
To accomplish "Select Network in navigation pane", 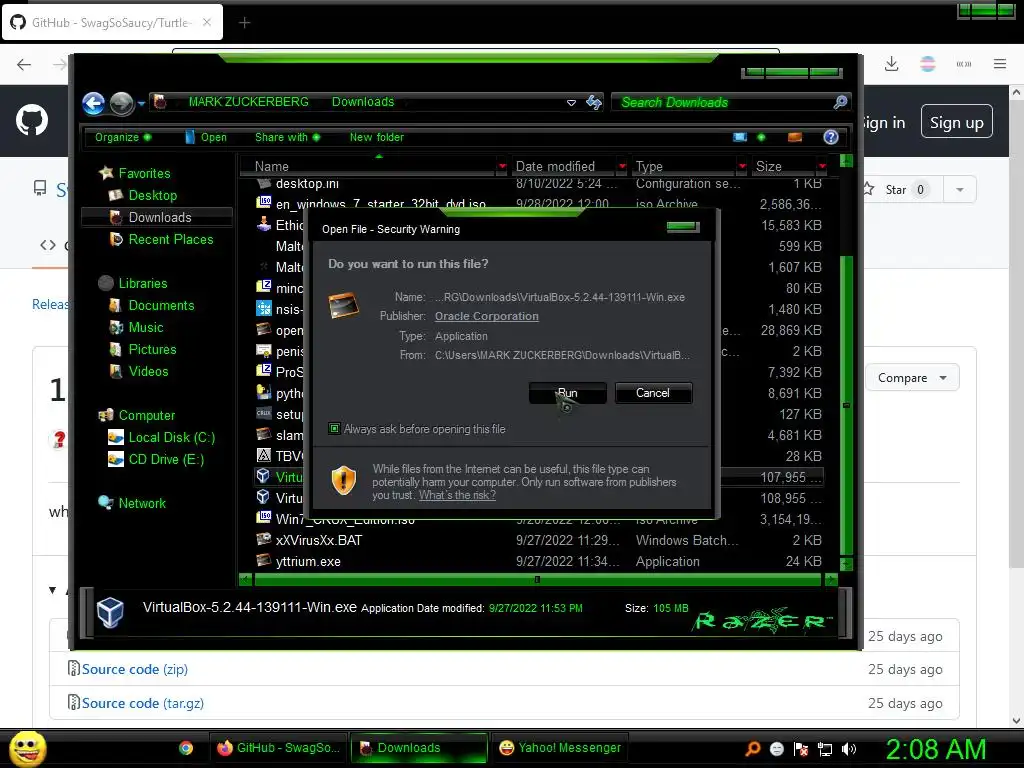I will pos(142,504).
